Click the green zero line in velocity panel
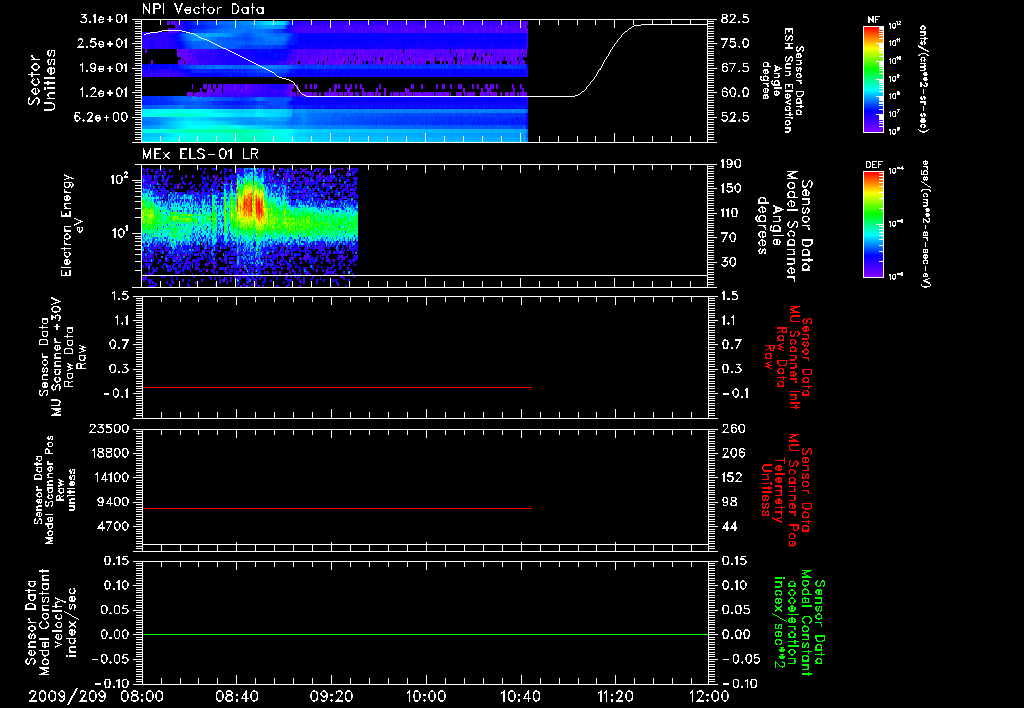 coord(425,634)
